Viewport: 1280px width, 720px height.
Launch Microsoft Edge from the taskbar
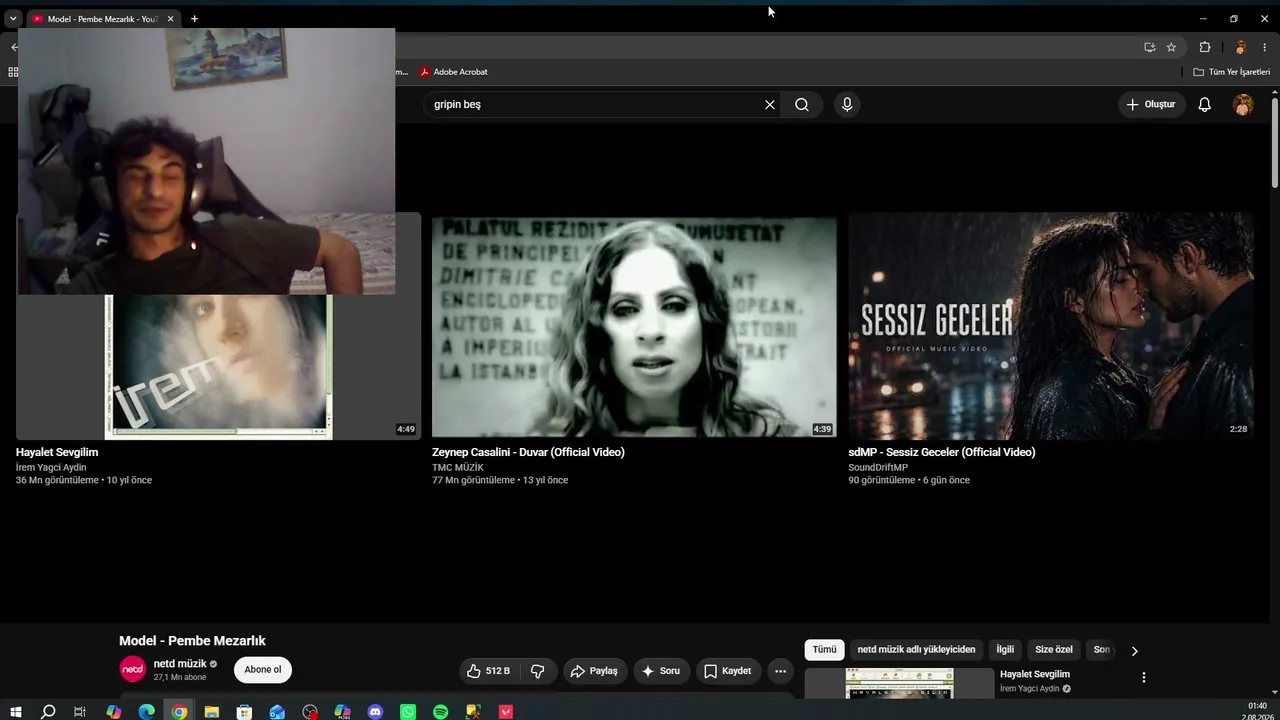(146, 712)
